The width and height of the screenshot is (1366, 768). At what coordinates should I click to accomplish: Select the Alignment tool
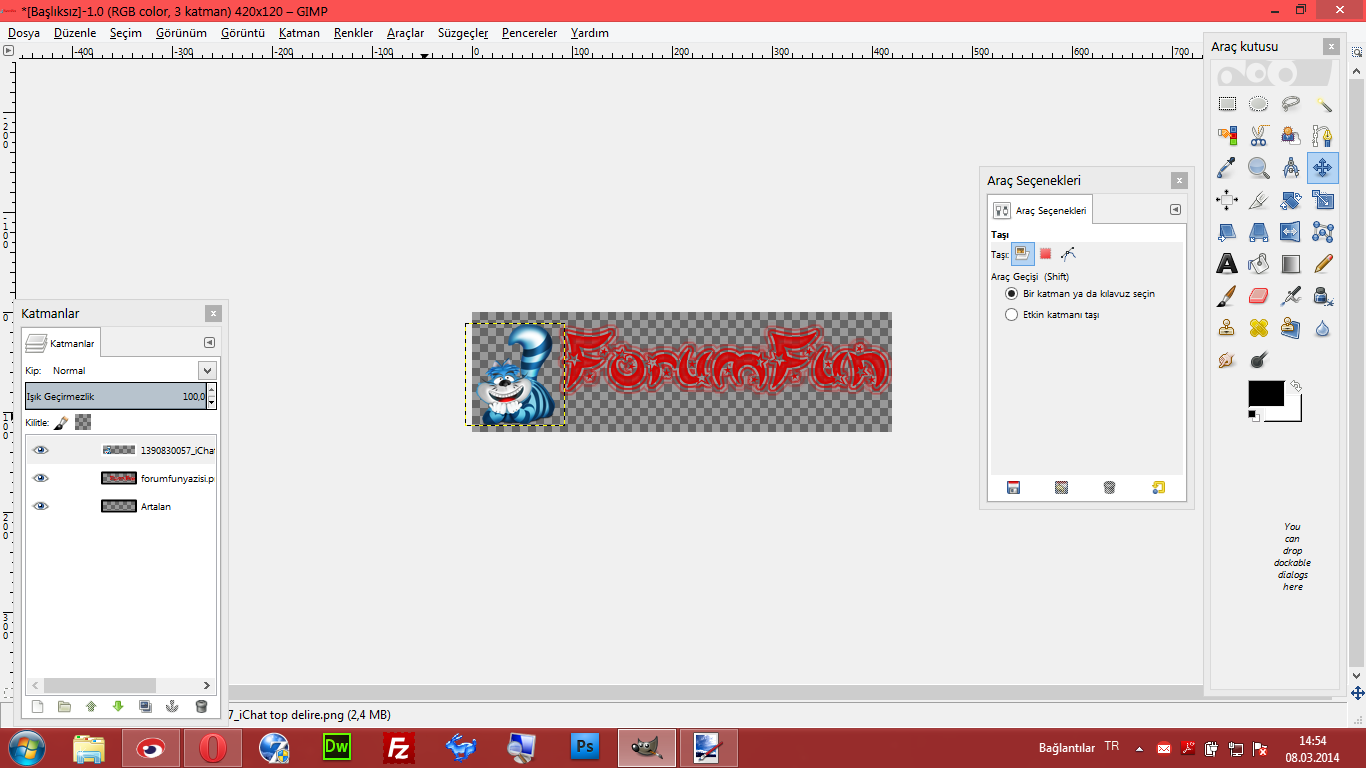[1227, 199]
